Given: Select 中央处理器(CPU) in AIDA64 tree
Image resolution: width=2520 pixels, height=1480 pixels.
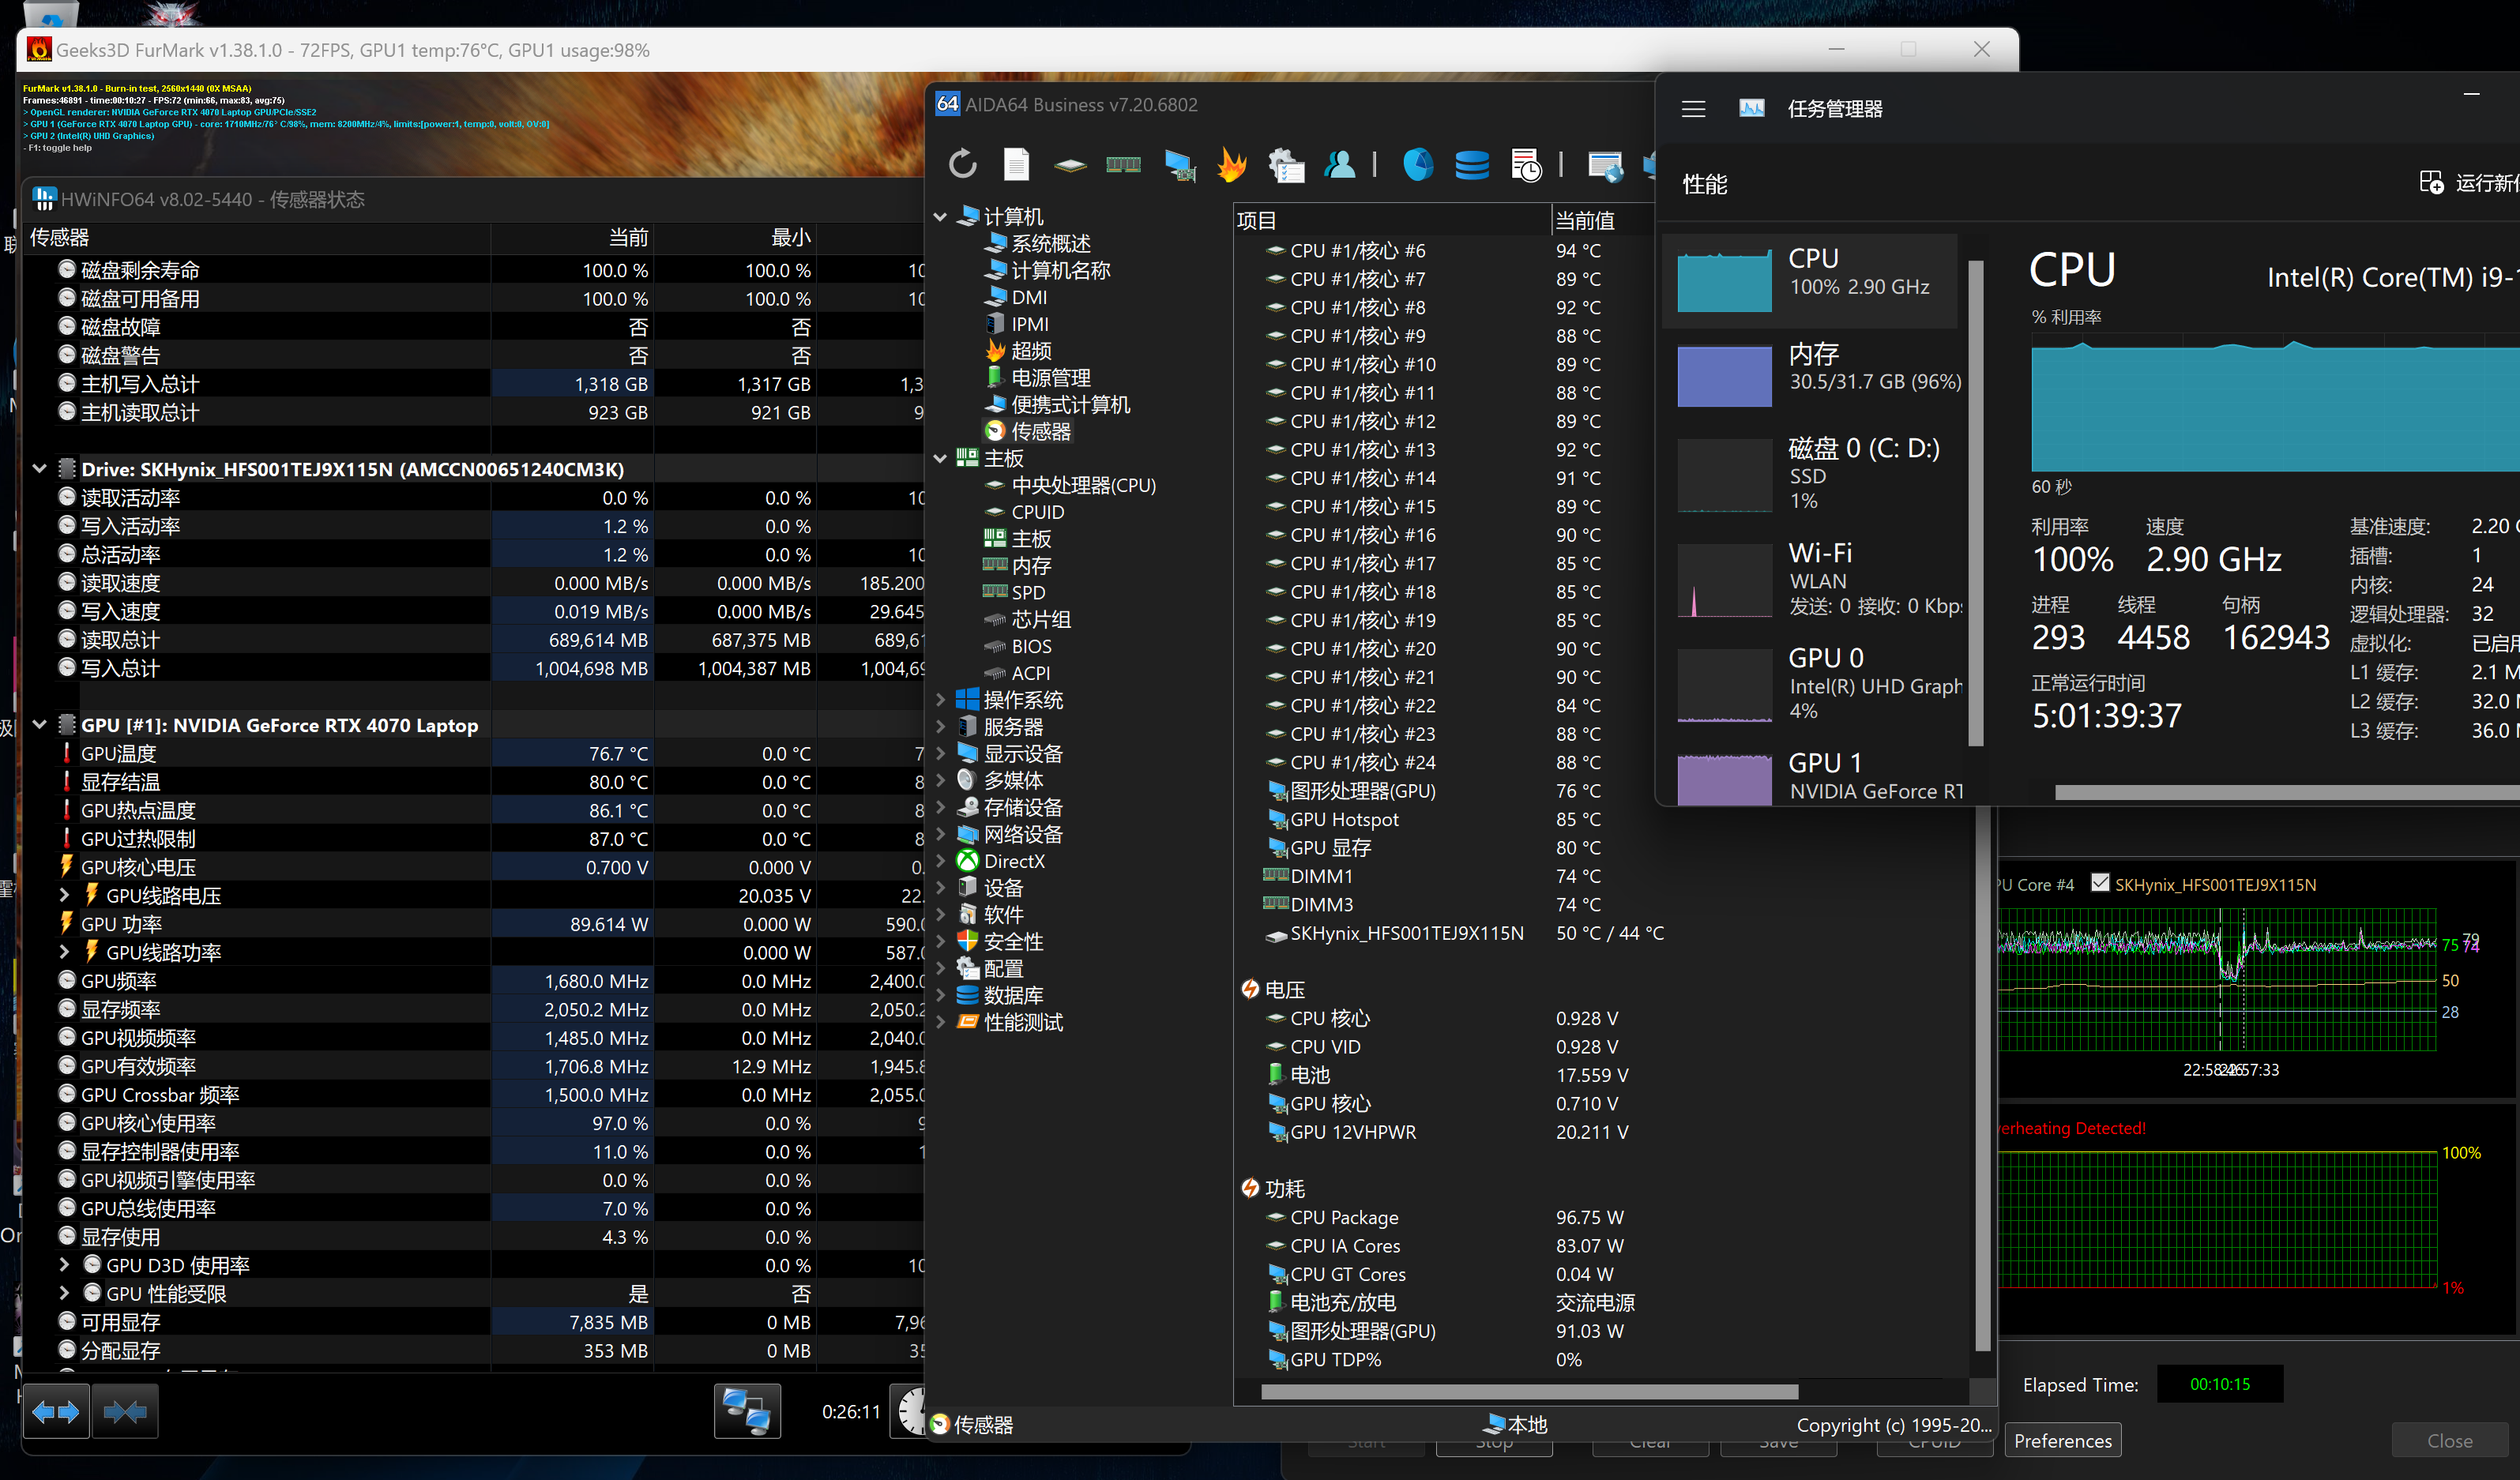Looking at the screenshot, I should coord(1084,485).
